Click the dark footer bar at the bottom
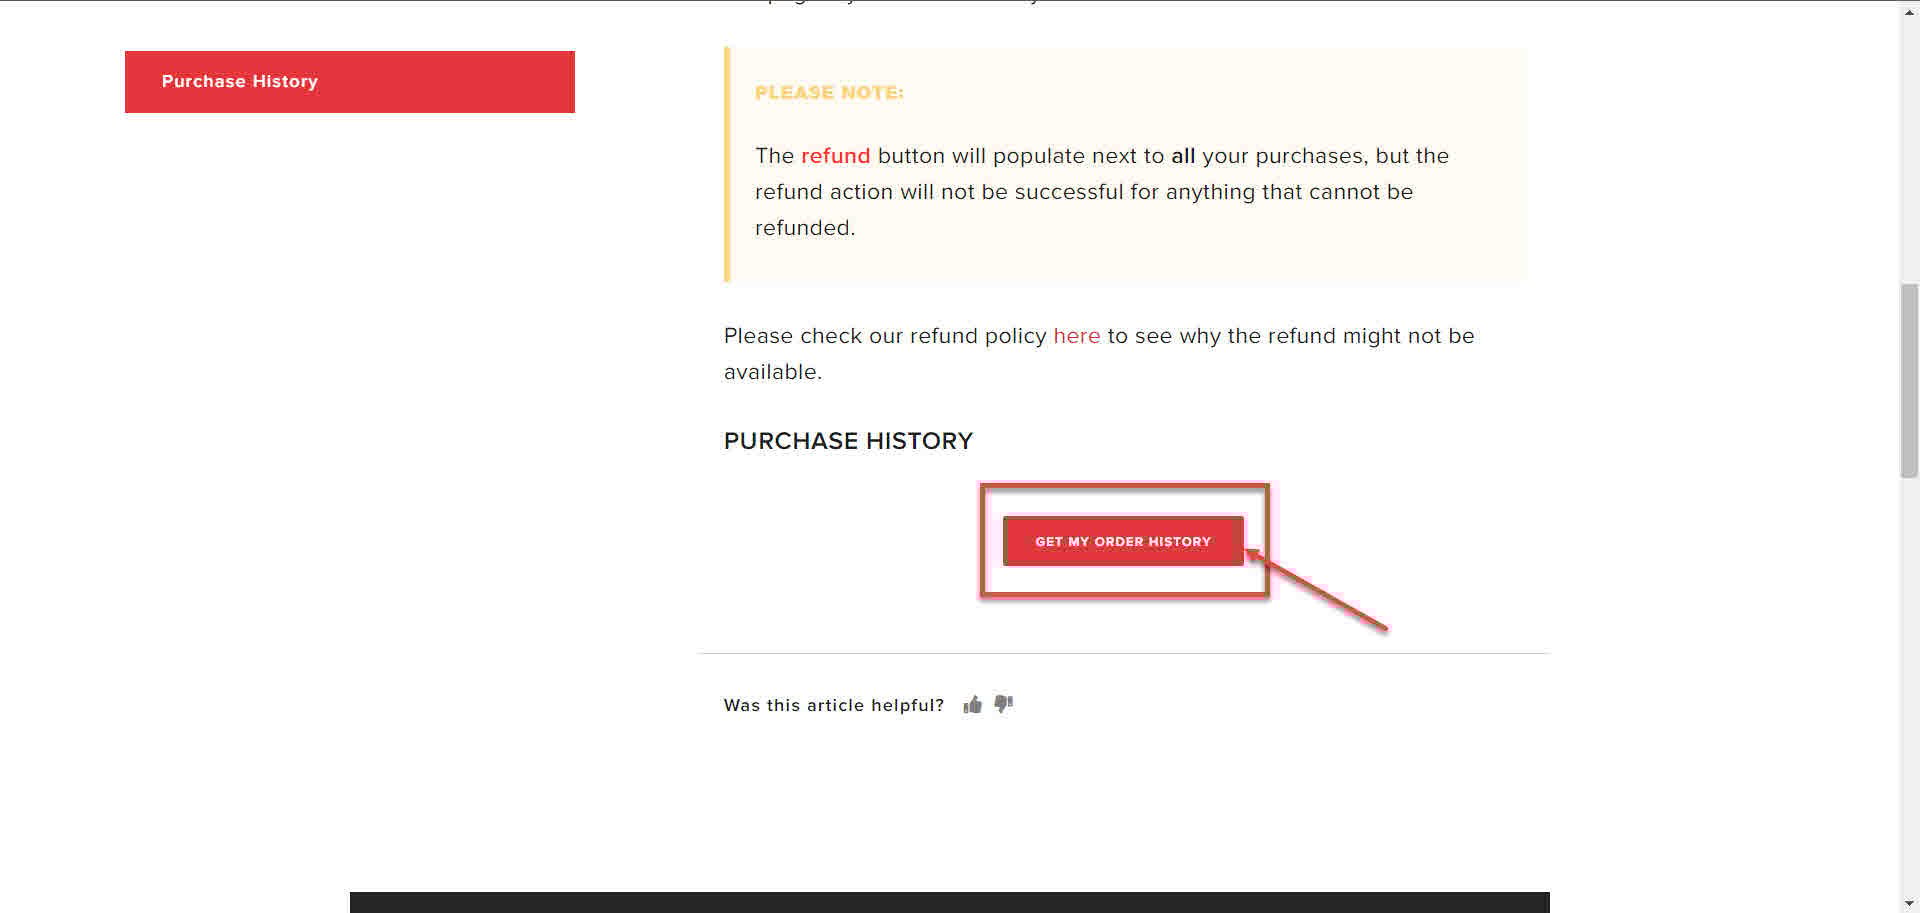 click(949, 902)
